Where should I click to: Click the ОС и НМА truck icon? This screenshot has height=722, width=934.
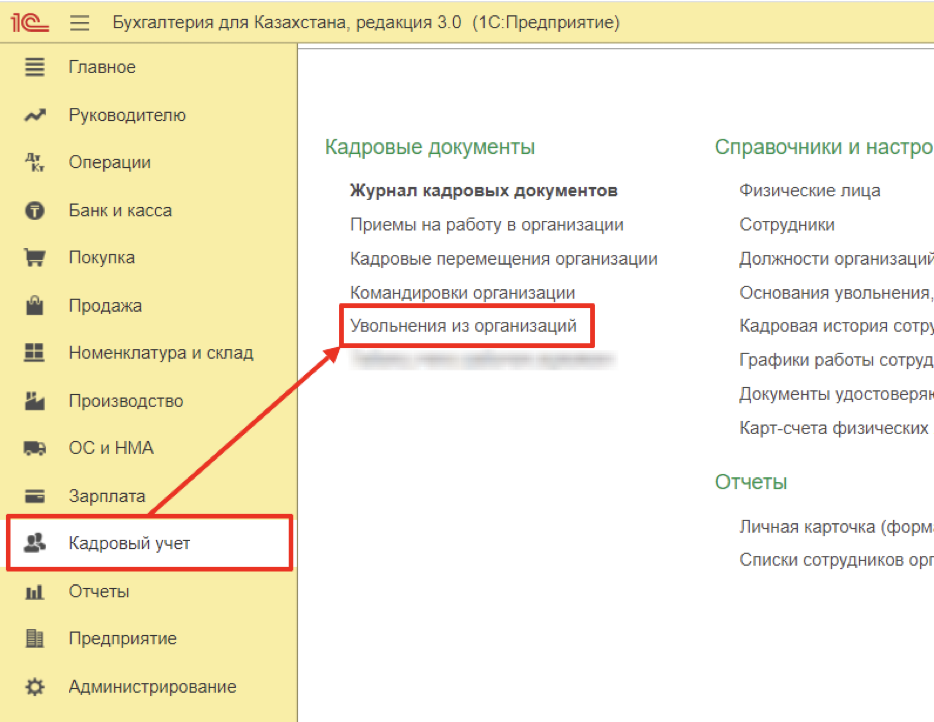pos(35,448)
